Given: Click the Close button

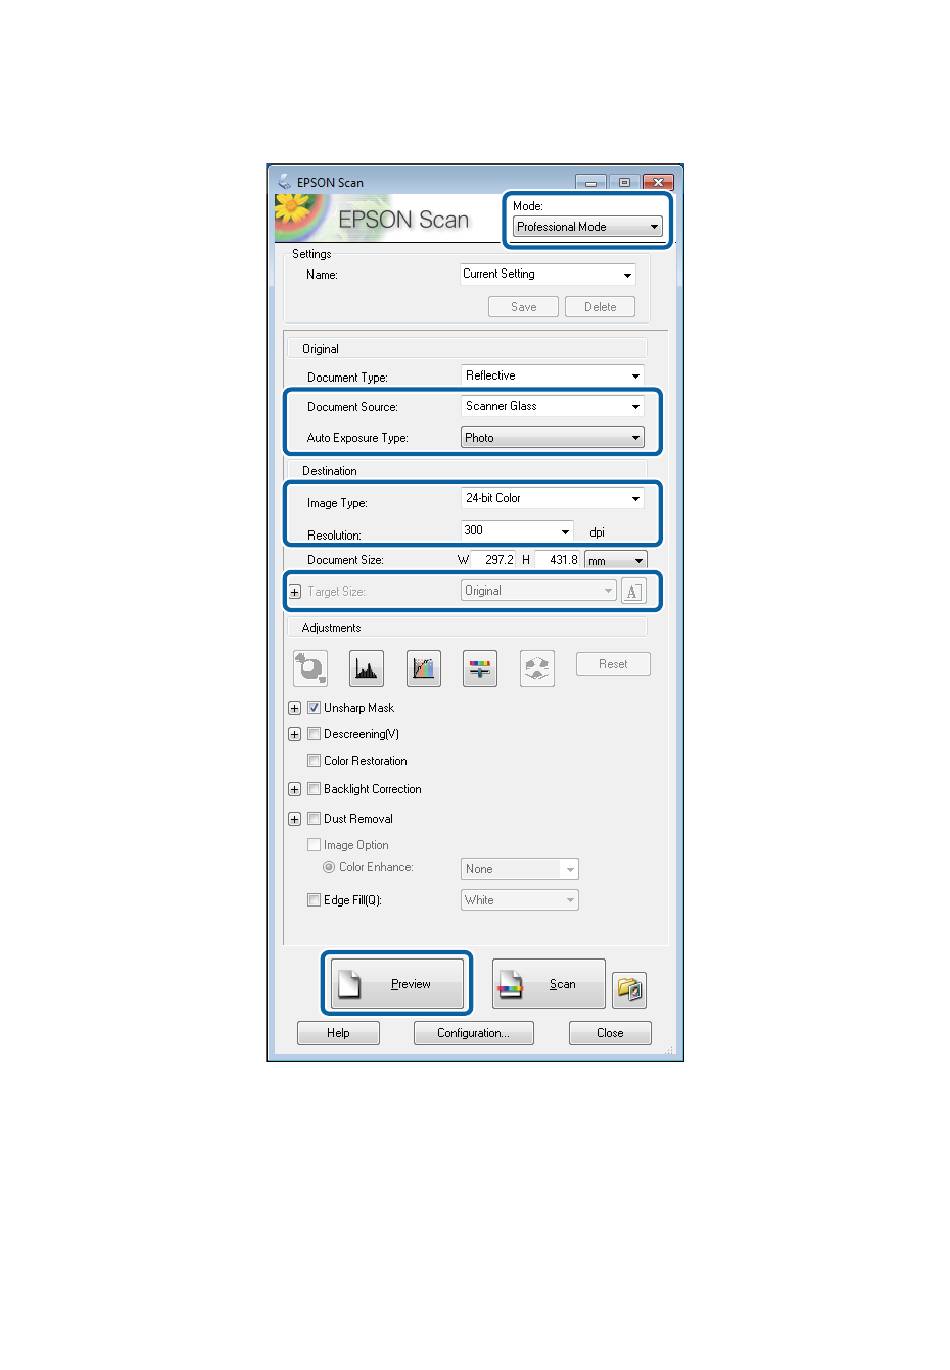Looking at the screenshot, I should pyautogui.click(x=610, y=1033).
